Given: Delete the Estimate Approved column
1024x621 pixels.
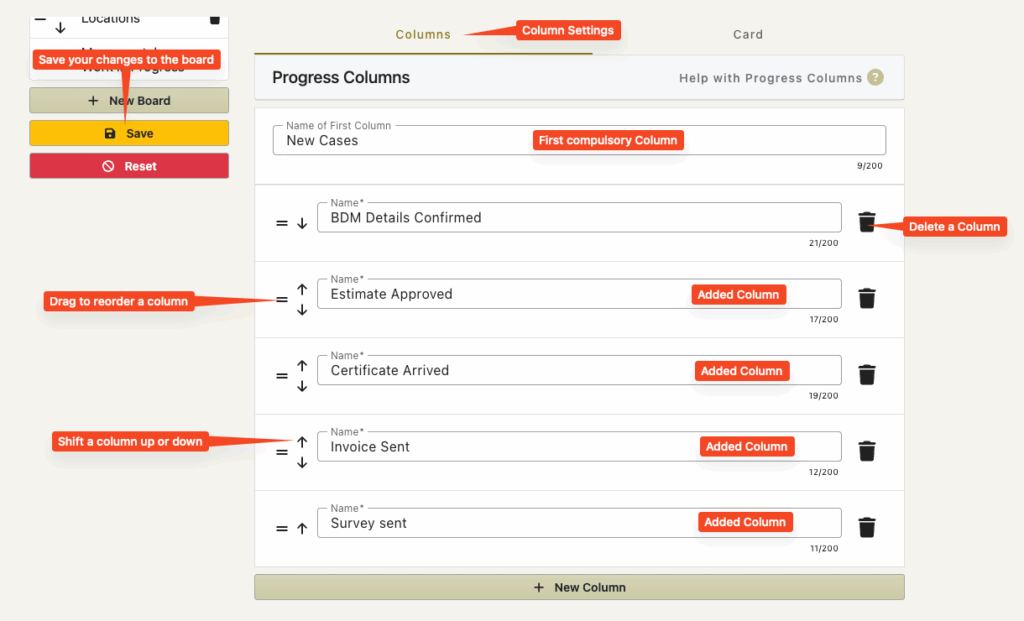Looking at the screenshot, I should tap(867, 298).
